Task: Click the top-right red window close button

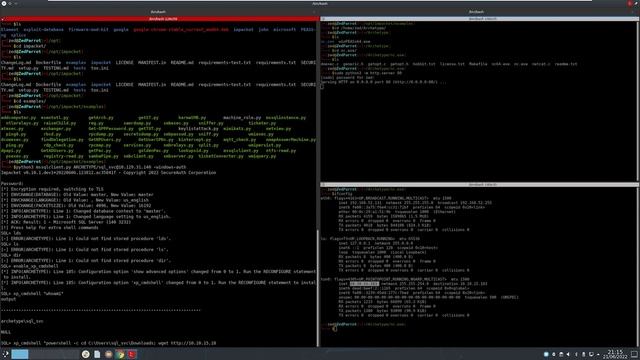Action: click(630, 3)
